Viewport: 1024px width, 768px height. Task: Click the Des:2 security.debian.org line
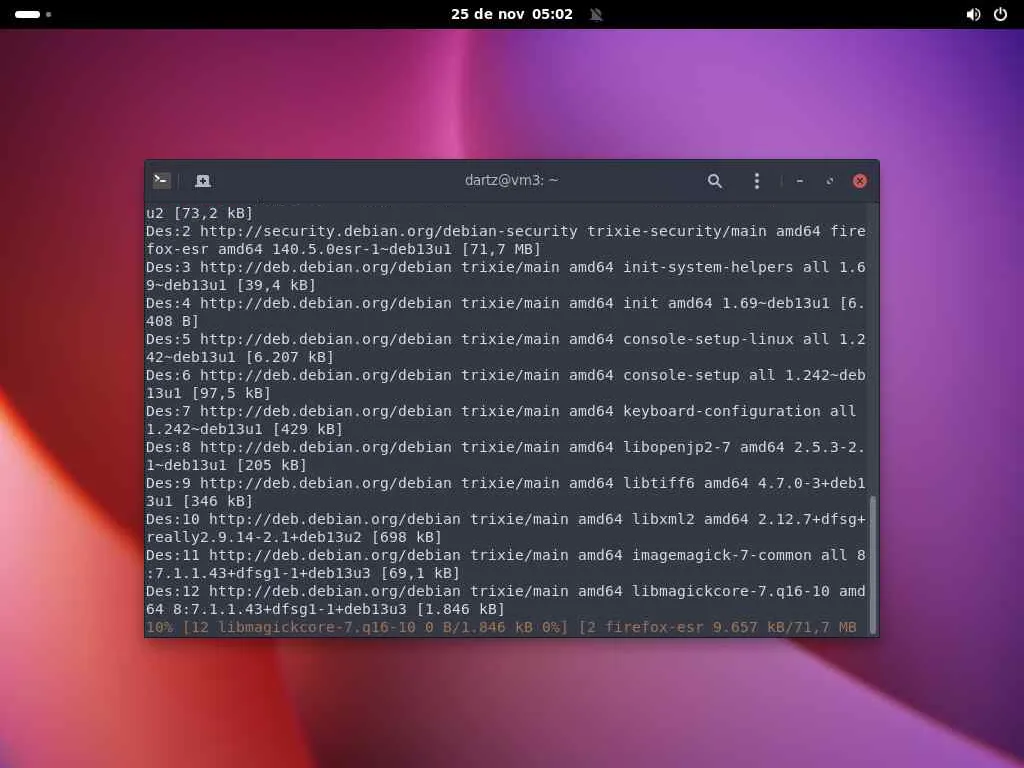(x=505, y=231)
